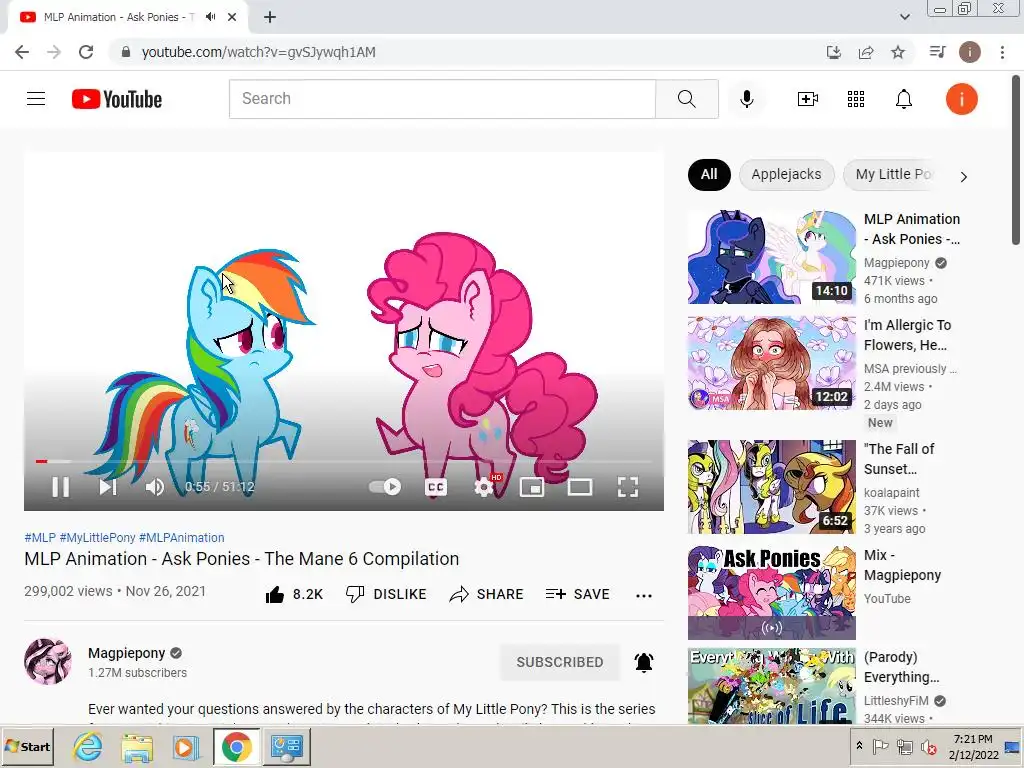This screenshot has width=1024, height=768.
Task: Click the #MLP hashtag
Action: point(40,537)
